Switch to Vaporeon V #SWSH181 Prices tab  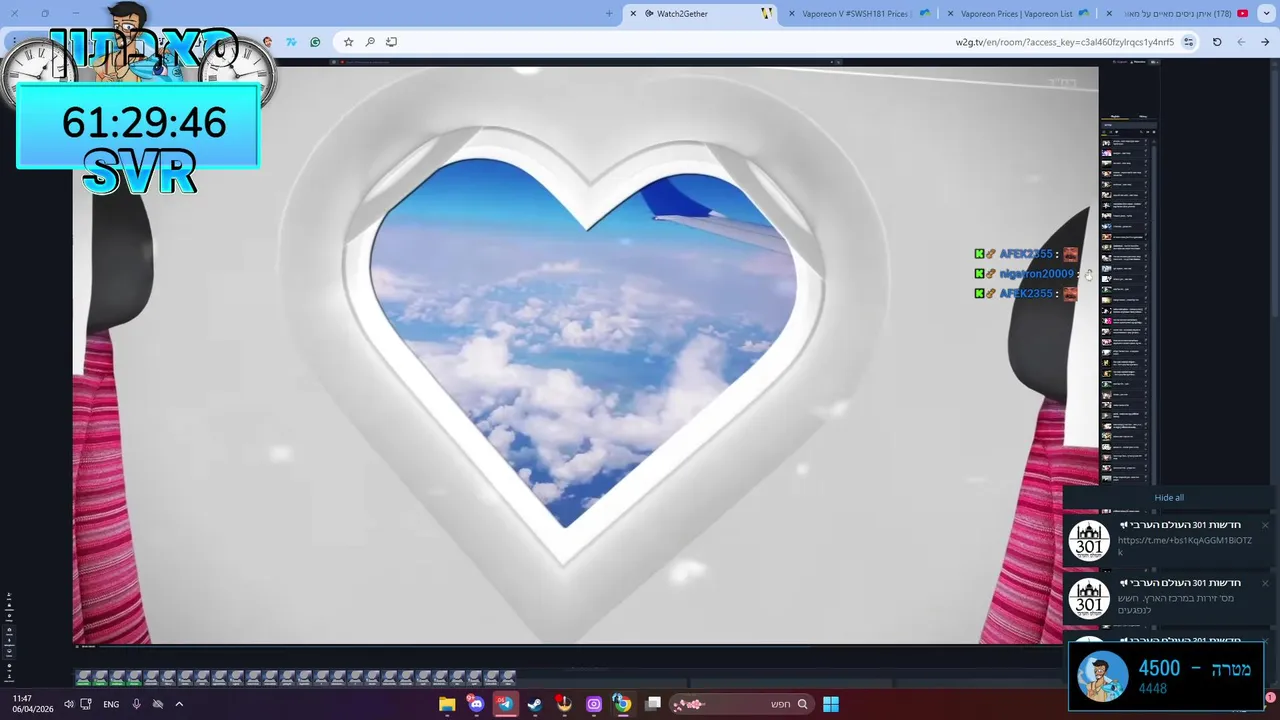pyautogui.click(x=858, y=14)
